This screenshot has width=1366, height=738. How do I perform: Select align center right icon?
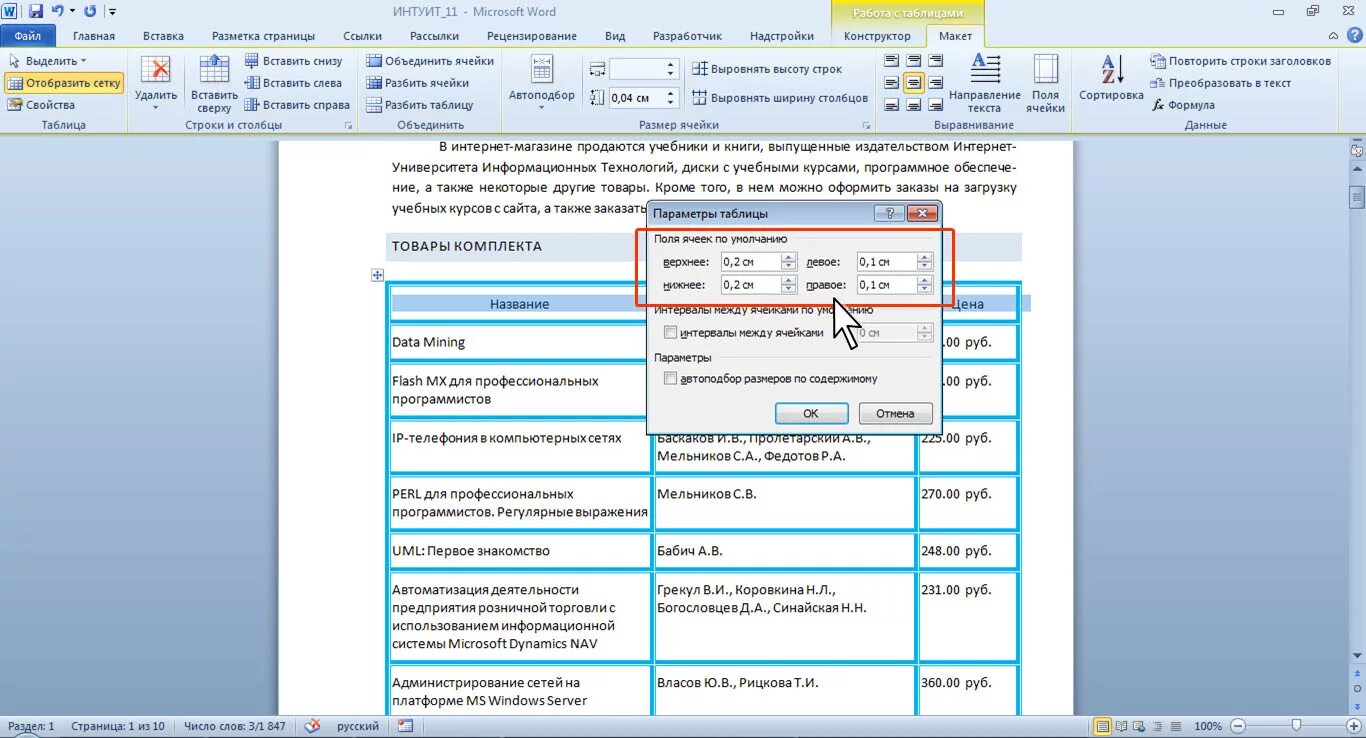[x=935, y=83]
